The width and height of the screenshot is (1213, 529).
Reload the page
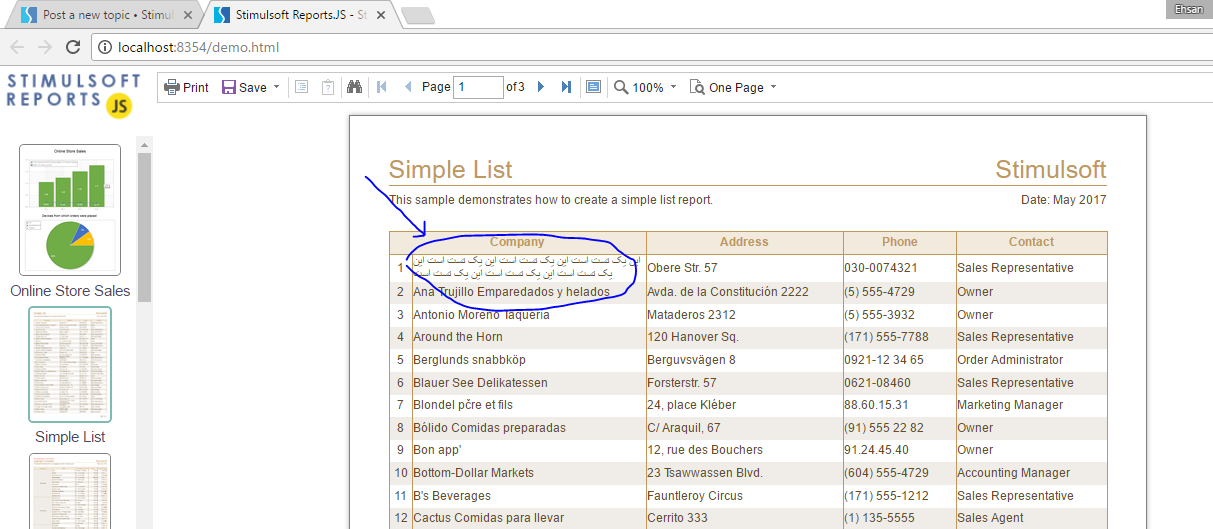73,47
